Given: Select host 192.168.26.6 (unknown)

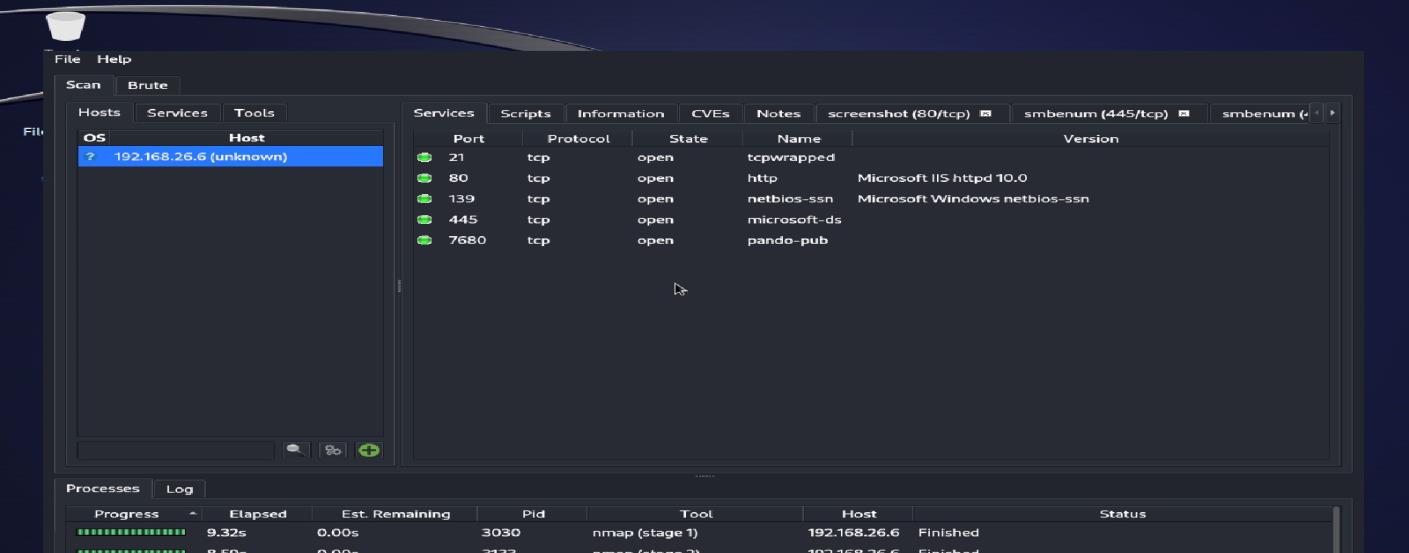Looking at the screenshot, I should pyautogui.click(x=230, y=157).
